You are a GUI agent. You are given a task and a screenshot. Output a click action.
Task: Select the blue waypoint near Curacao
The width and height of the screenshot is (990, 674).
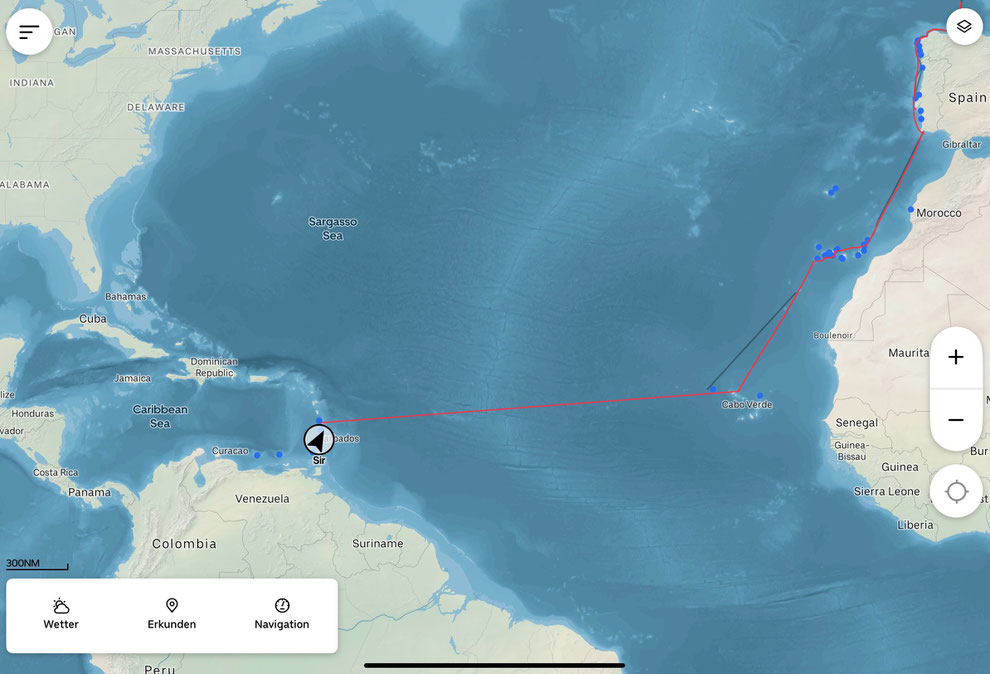coord(257,455)
